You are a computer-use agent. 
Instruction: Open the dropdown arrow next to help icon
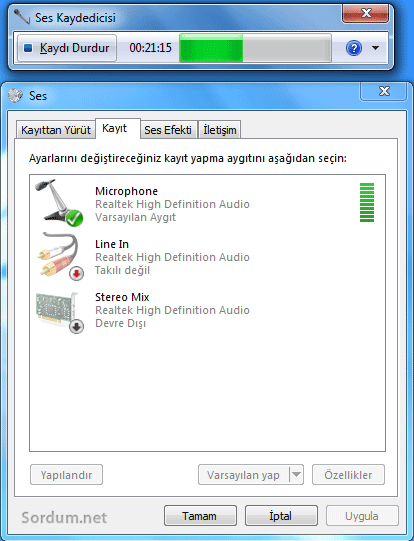(375, 48)
